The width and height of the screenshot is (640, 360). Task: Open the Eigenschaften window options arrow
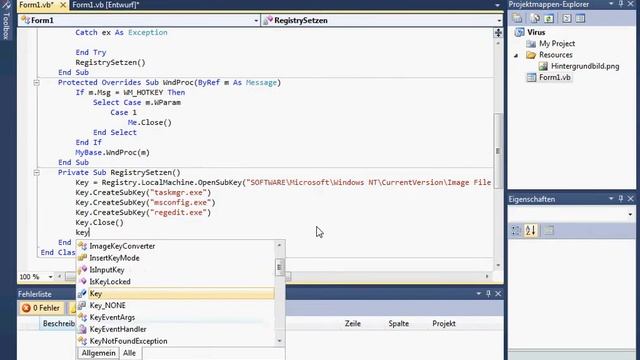point(611,199)
